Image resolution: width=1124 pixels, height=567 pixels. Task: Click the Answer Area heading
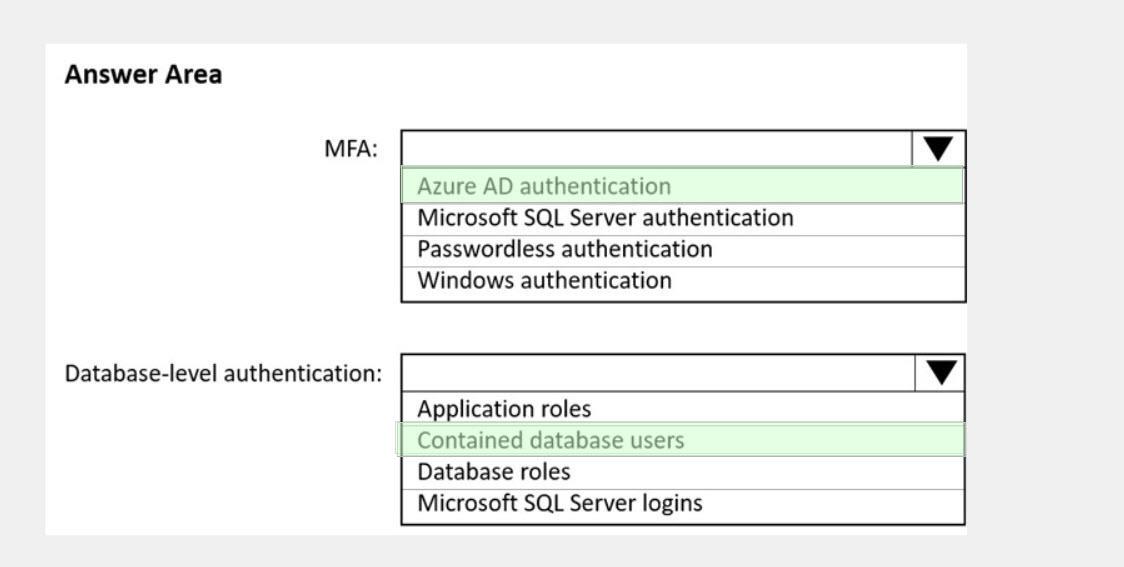pos(143,75)
